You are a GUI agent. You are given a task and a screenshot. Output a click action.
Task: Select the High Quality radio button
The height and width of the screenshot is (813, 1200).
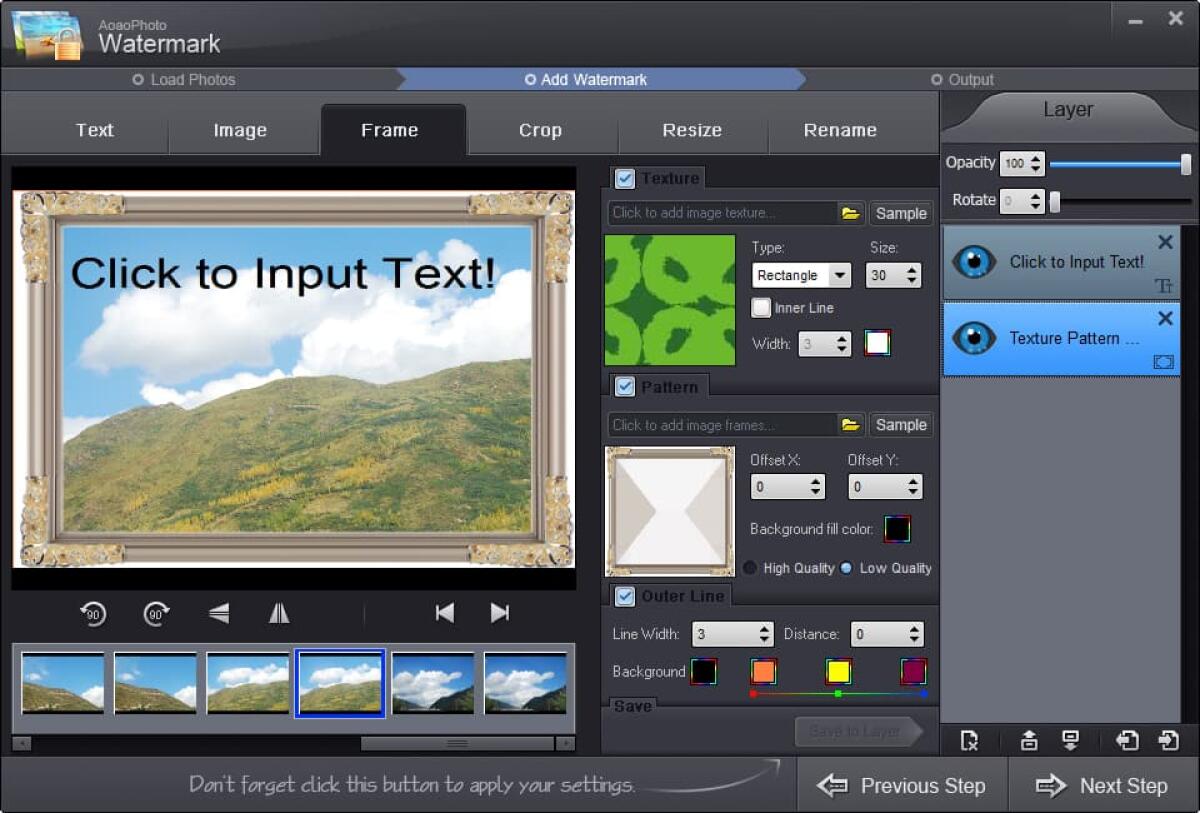(750, 567)
